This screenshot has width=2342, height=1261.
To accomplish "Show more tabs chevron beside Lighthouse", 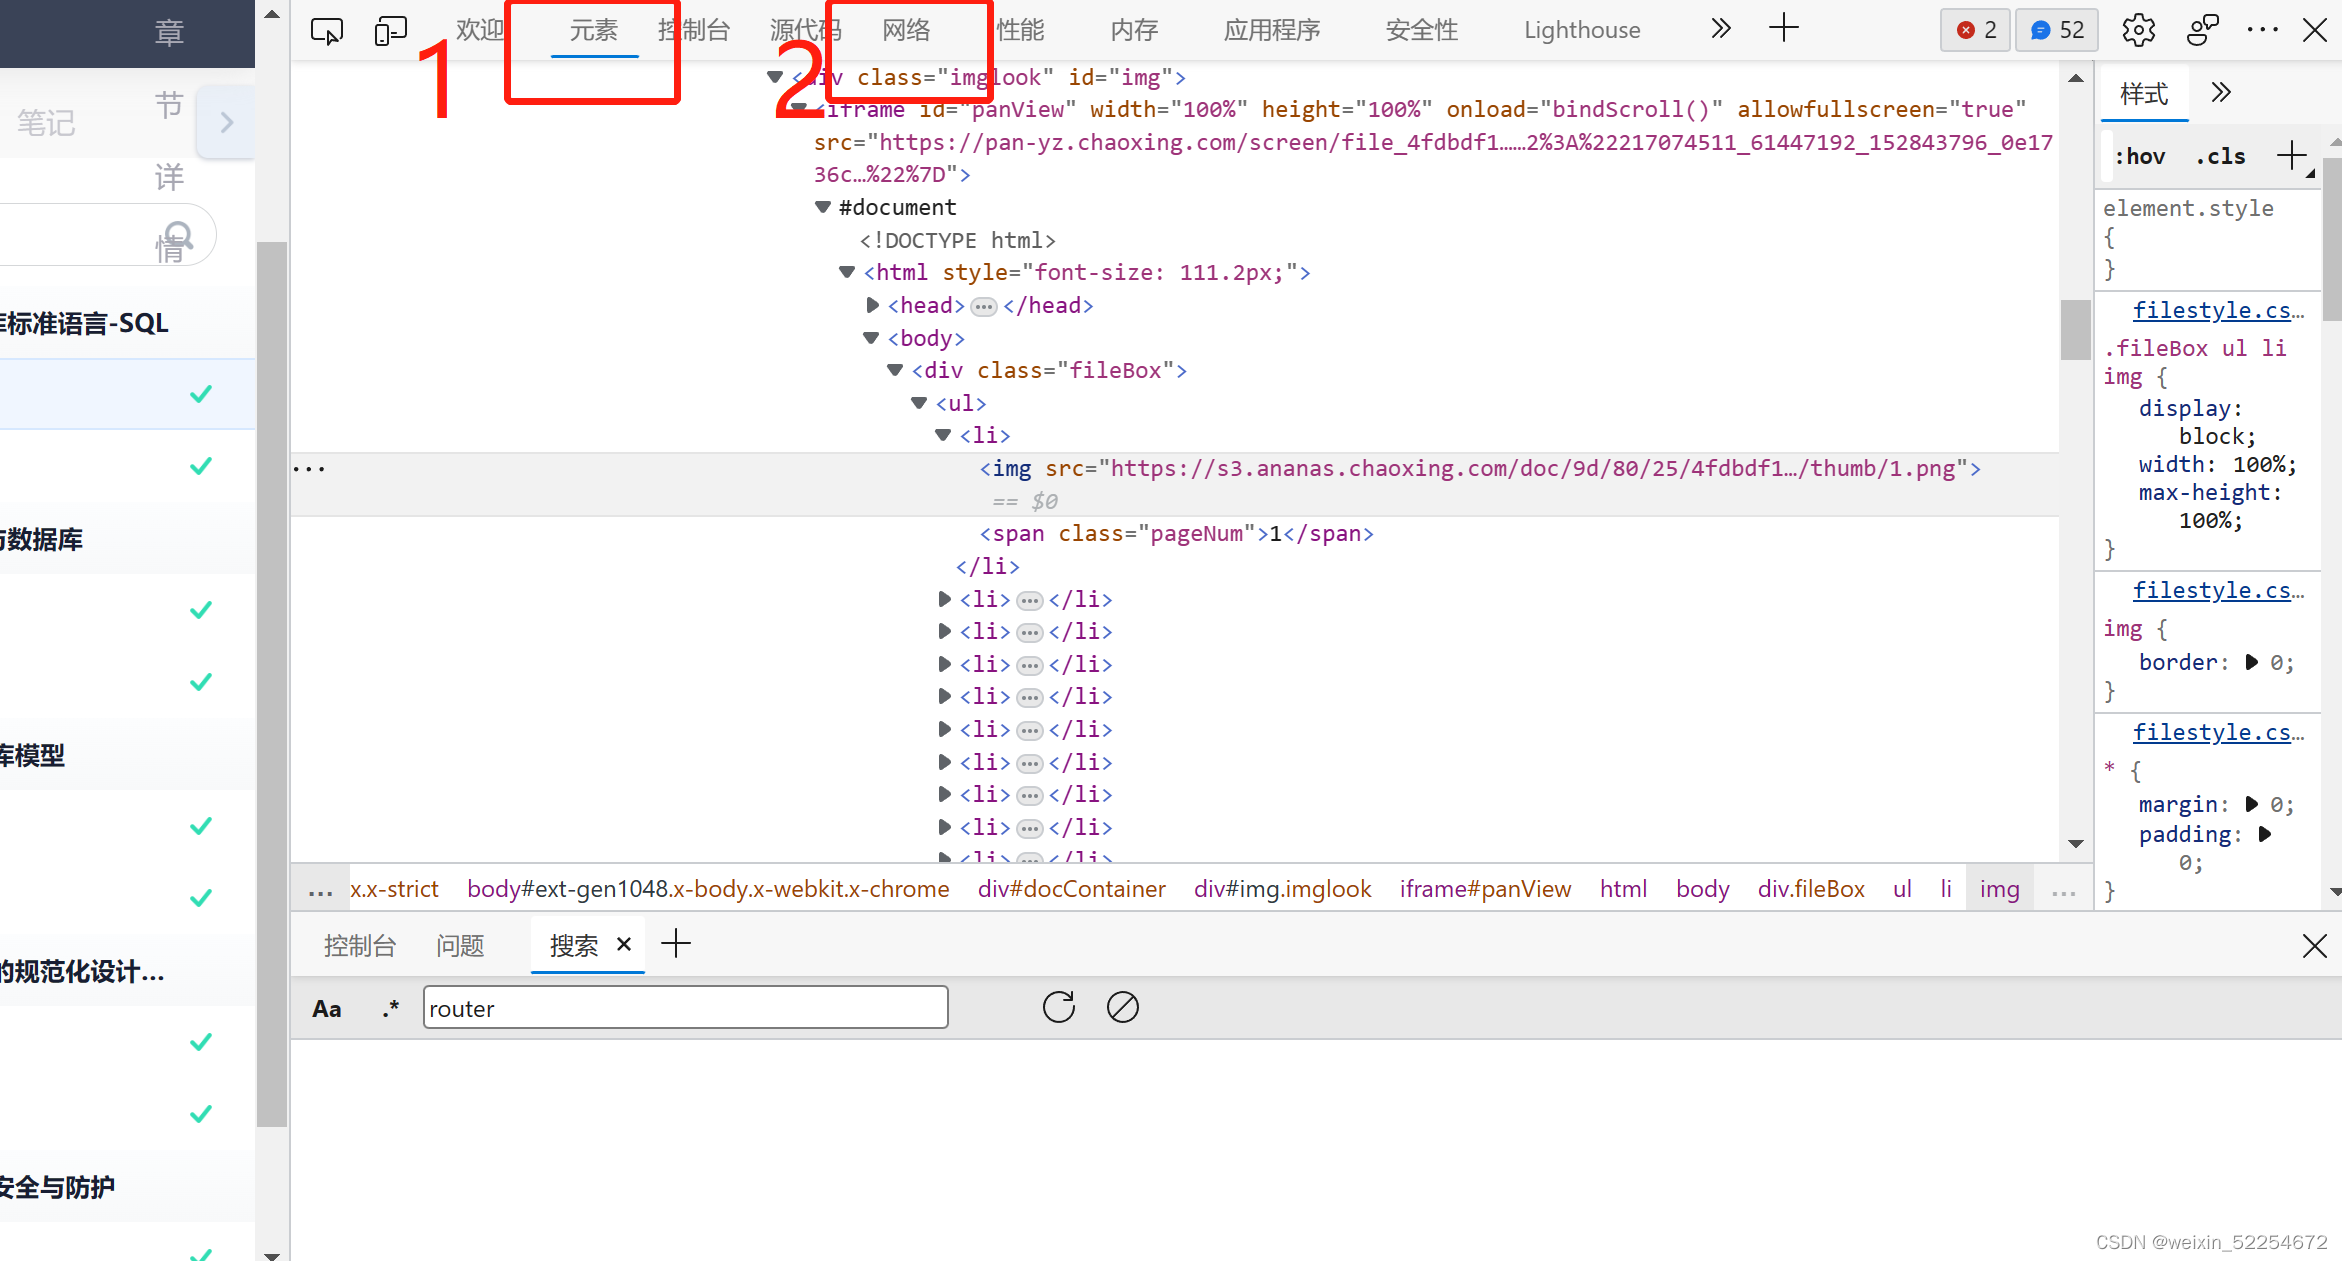I will pyautogui.click(x=1720, y=28).
